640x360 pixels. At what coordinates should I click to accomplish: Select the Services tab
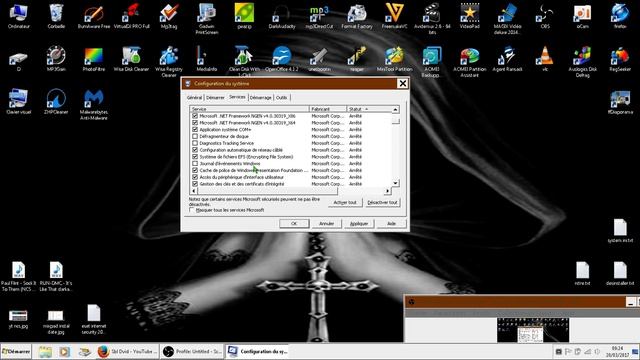pyautogui.click(x=237, y=97)
